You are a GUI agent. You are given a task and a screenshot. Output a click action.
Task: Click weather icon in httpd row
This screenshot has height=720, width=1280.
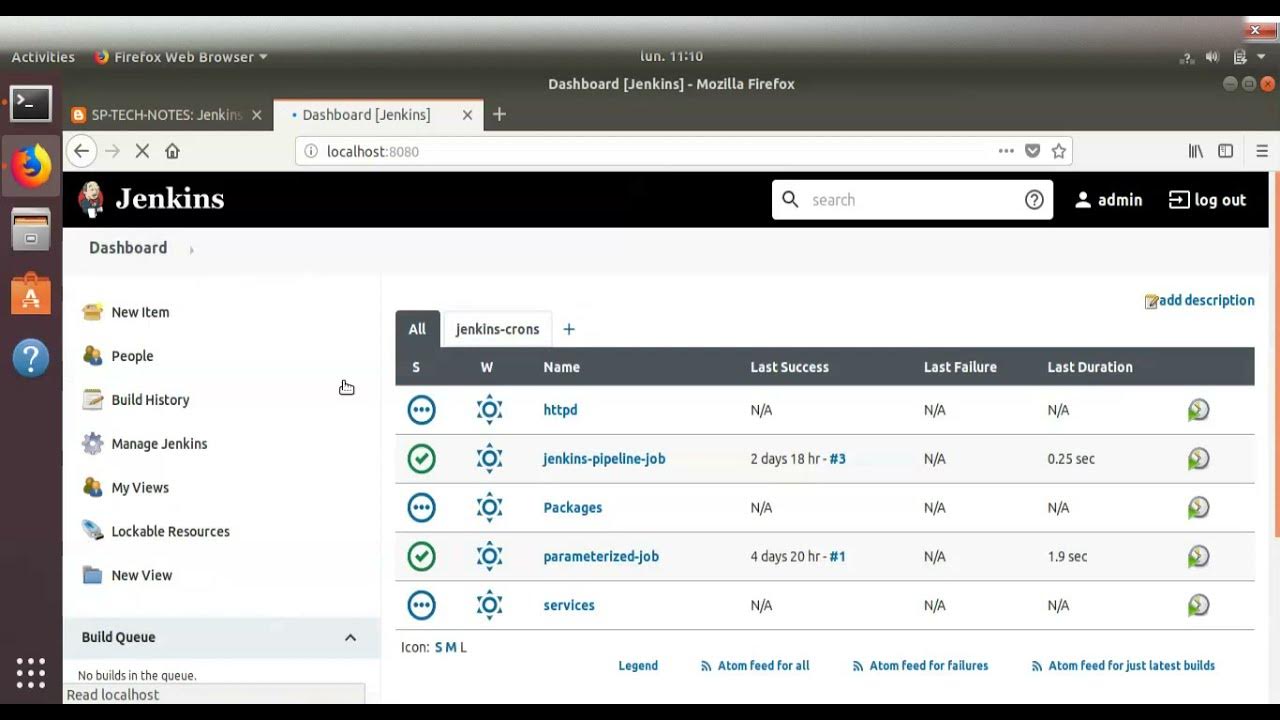coord(489,410)
